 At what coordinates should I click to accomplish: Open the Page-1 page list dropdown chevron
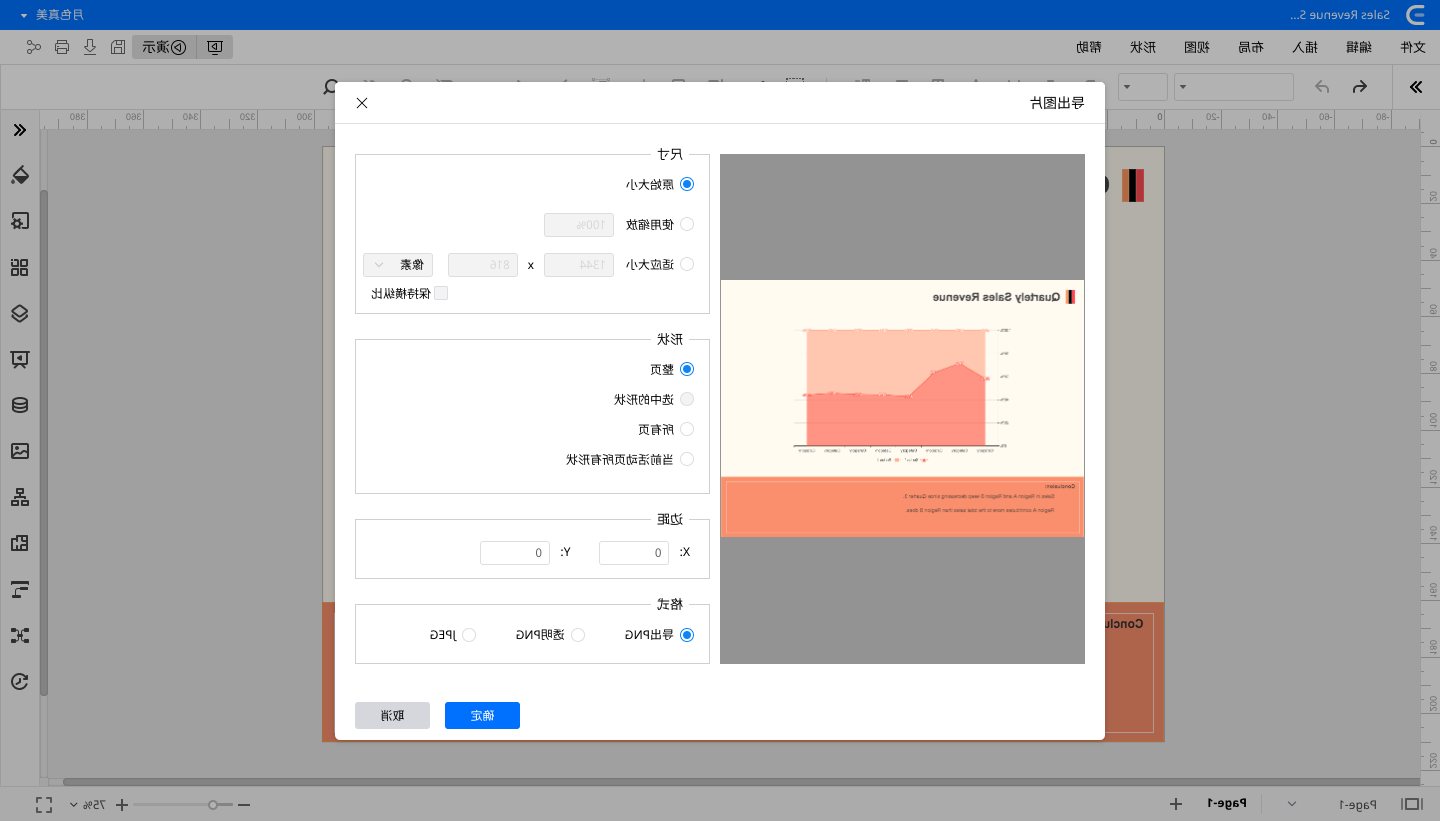point(1291,804)
